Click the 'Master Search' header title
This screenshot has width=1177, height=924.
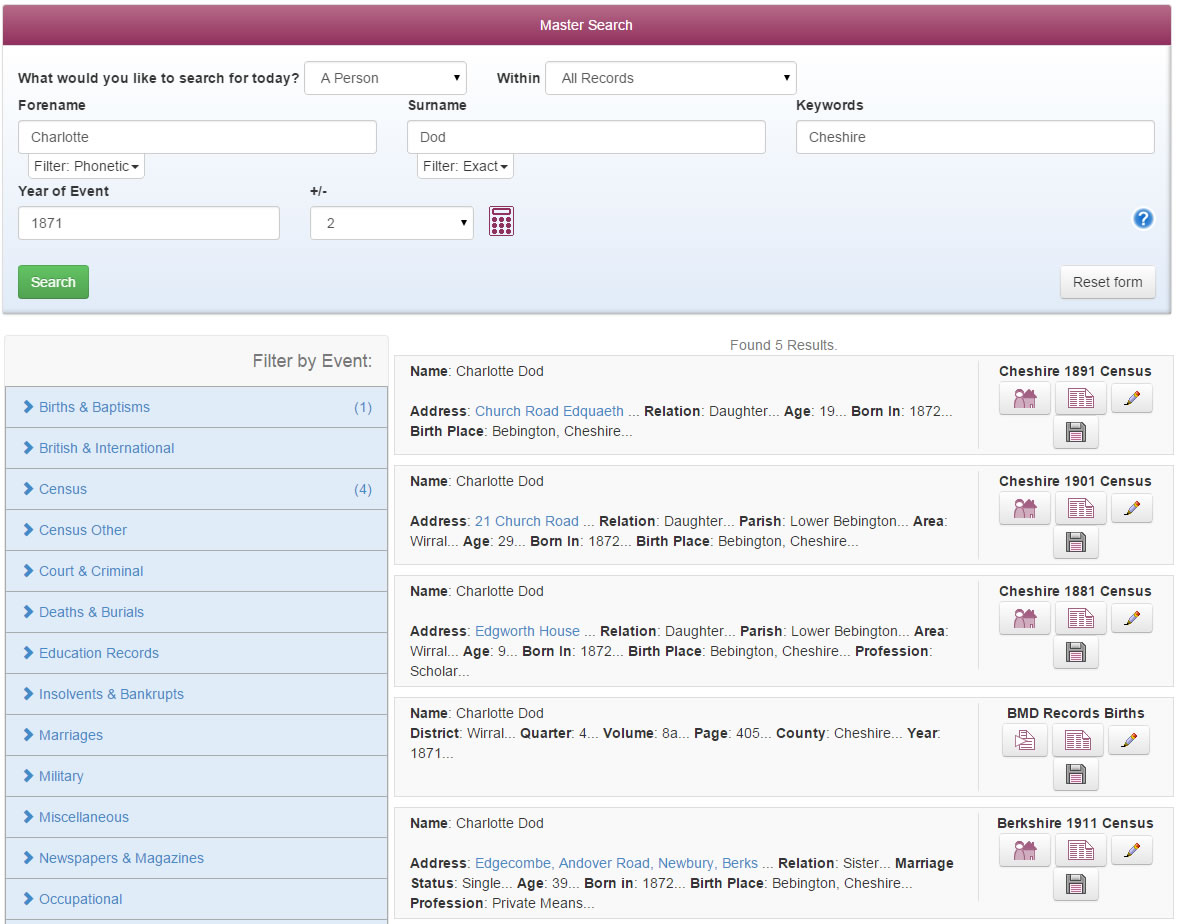click(x=586, y=26)
